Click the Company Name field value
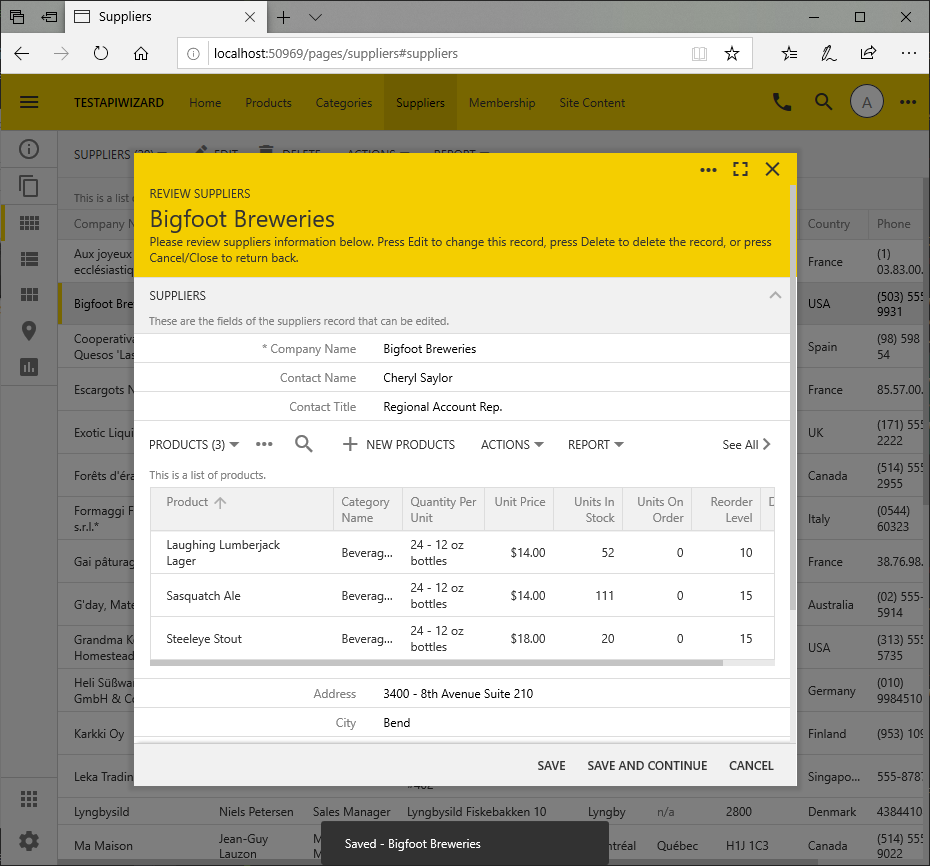The width and height of the screenshot is (930, 866). (x=429, y=349)
